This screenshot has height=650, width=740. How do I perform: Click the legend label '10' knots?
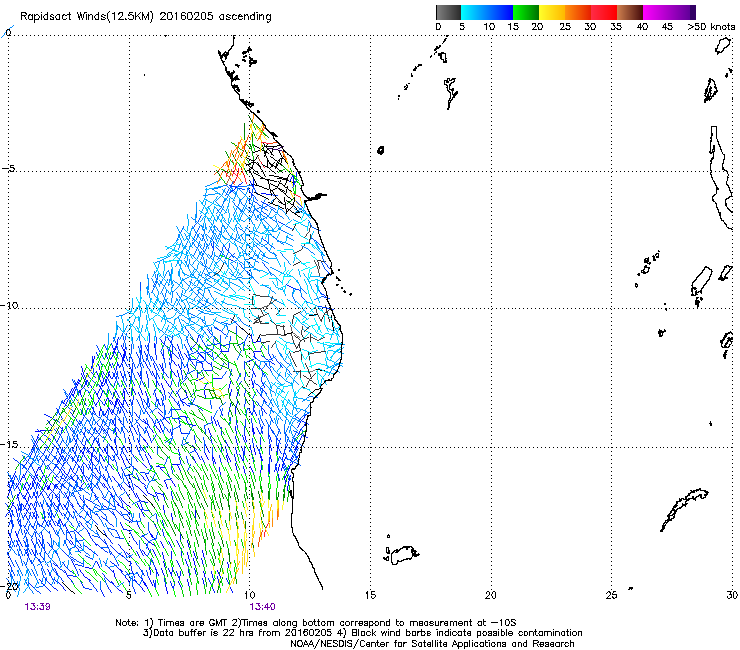pos(489,27)
